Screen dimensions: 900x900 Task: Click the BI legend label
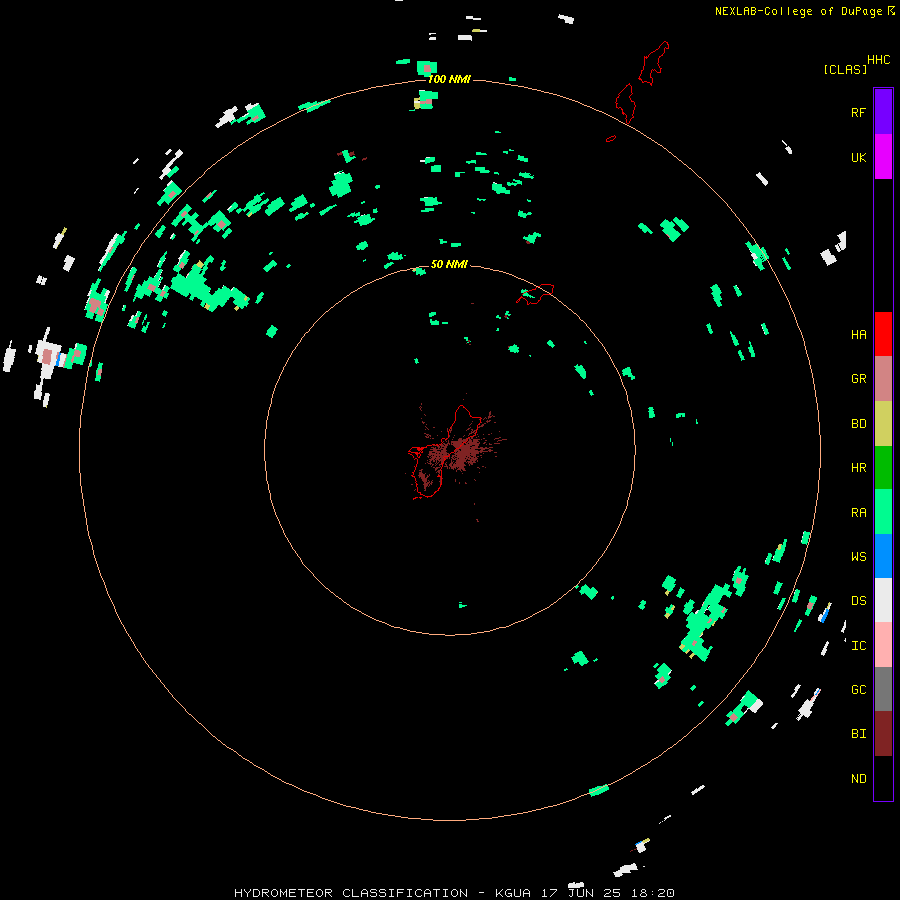point(858,734)
